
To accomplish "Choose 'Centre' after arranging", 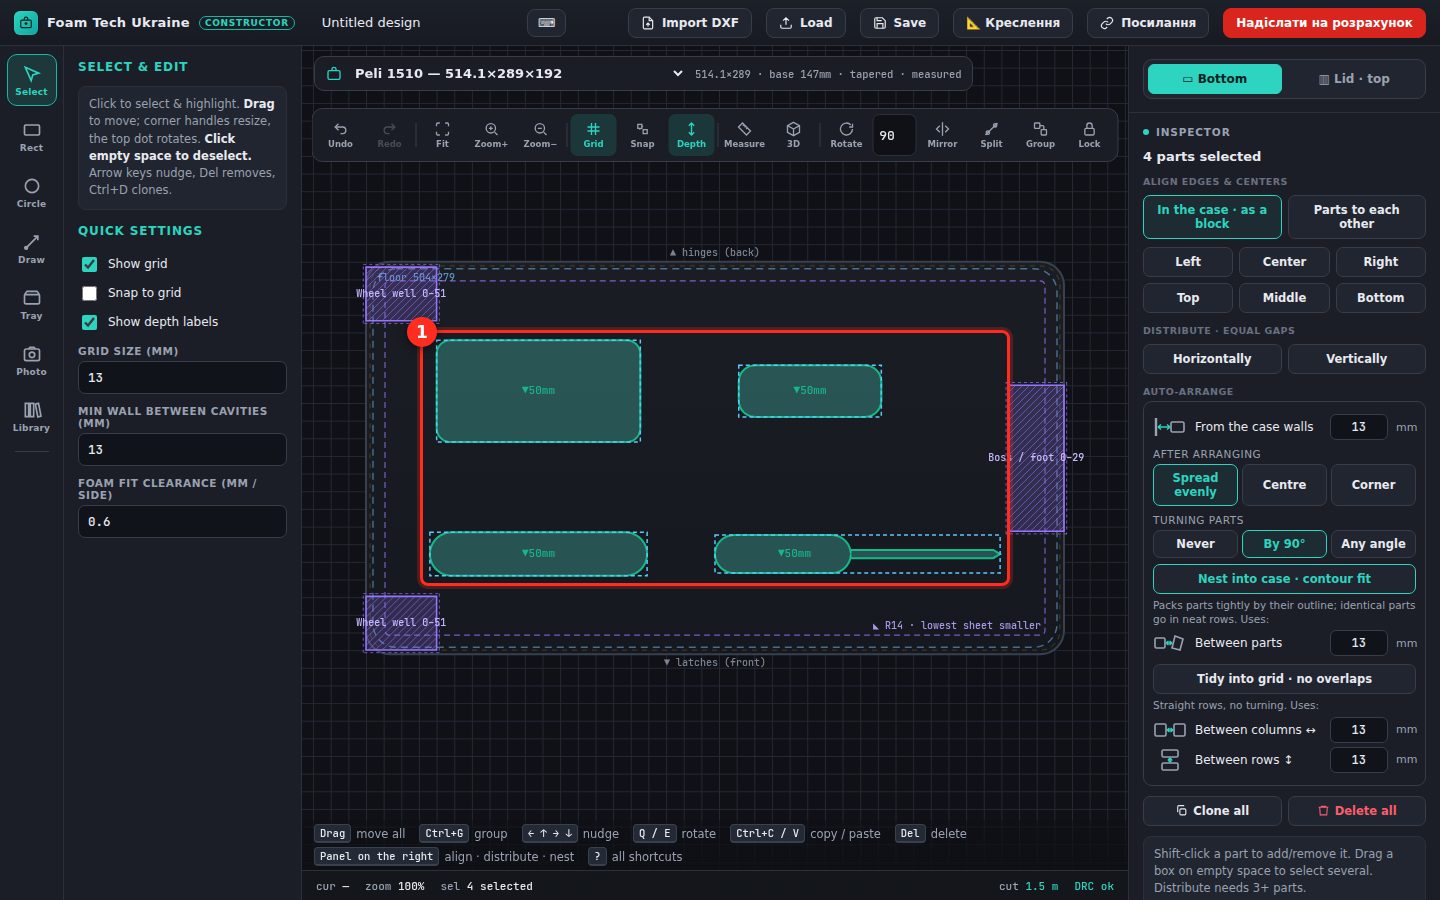I will click(x=1284, y=485).
